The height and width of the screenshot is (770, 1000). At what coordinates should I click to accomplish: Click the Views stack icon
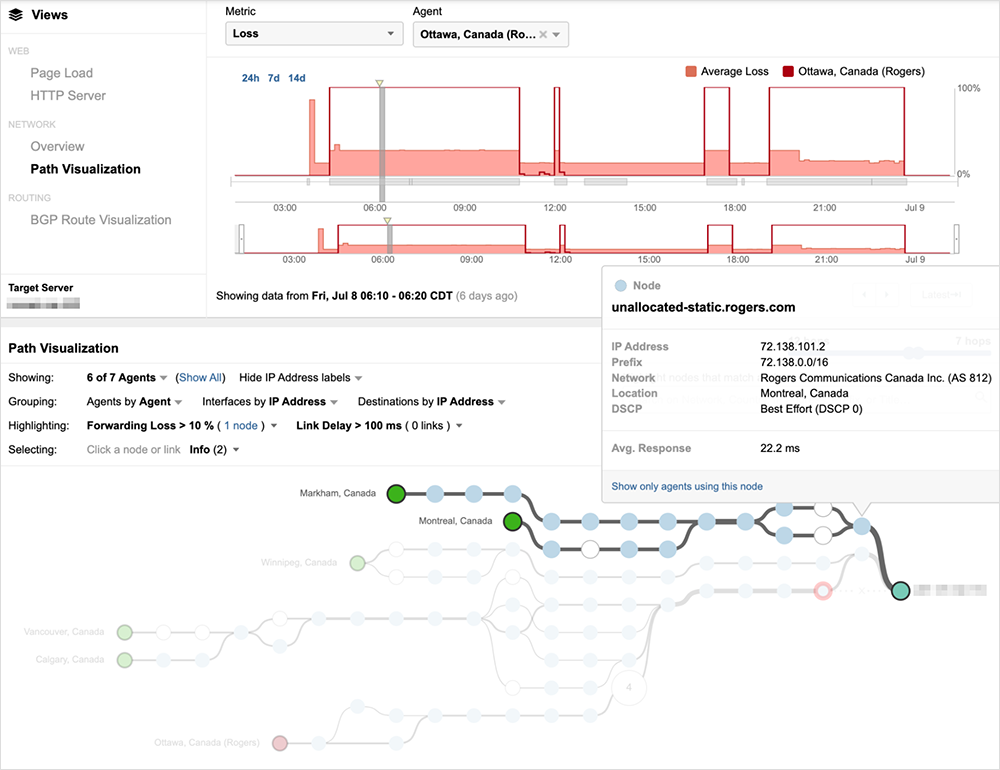(15, 15)
